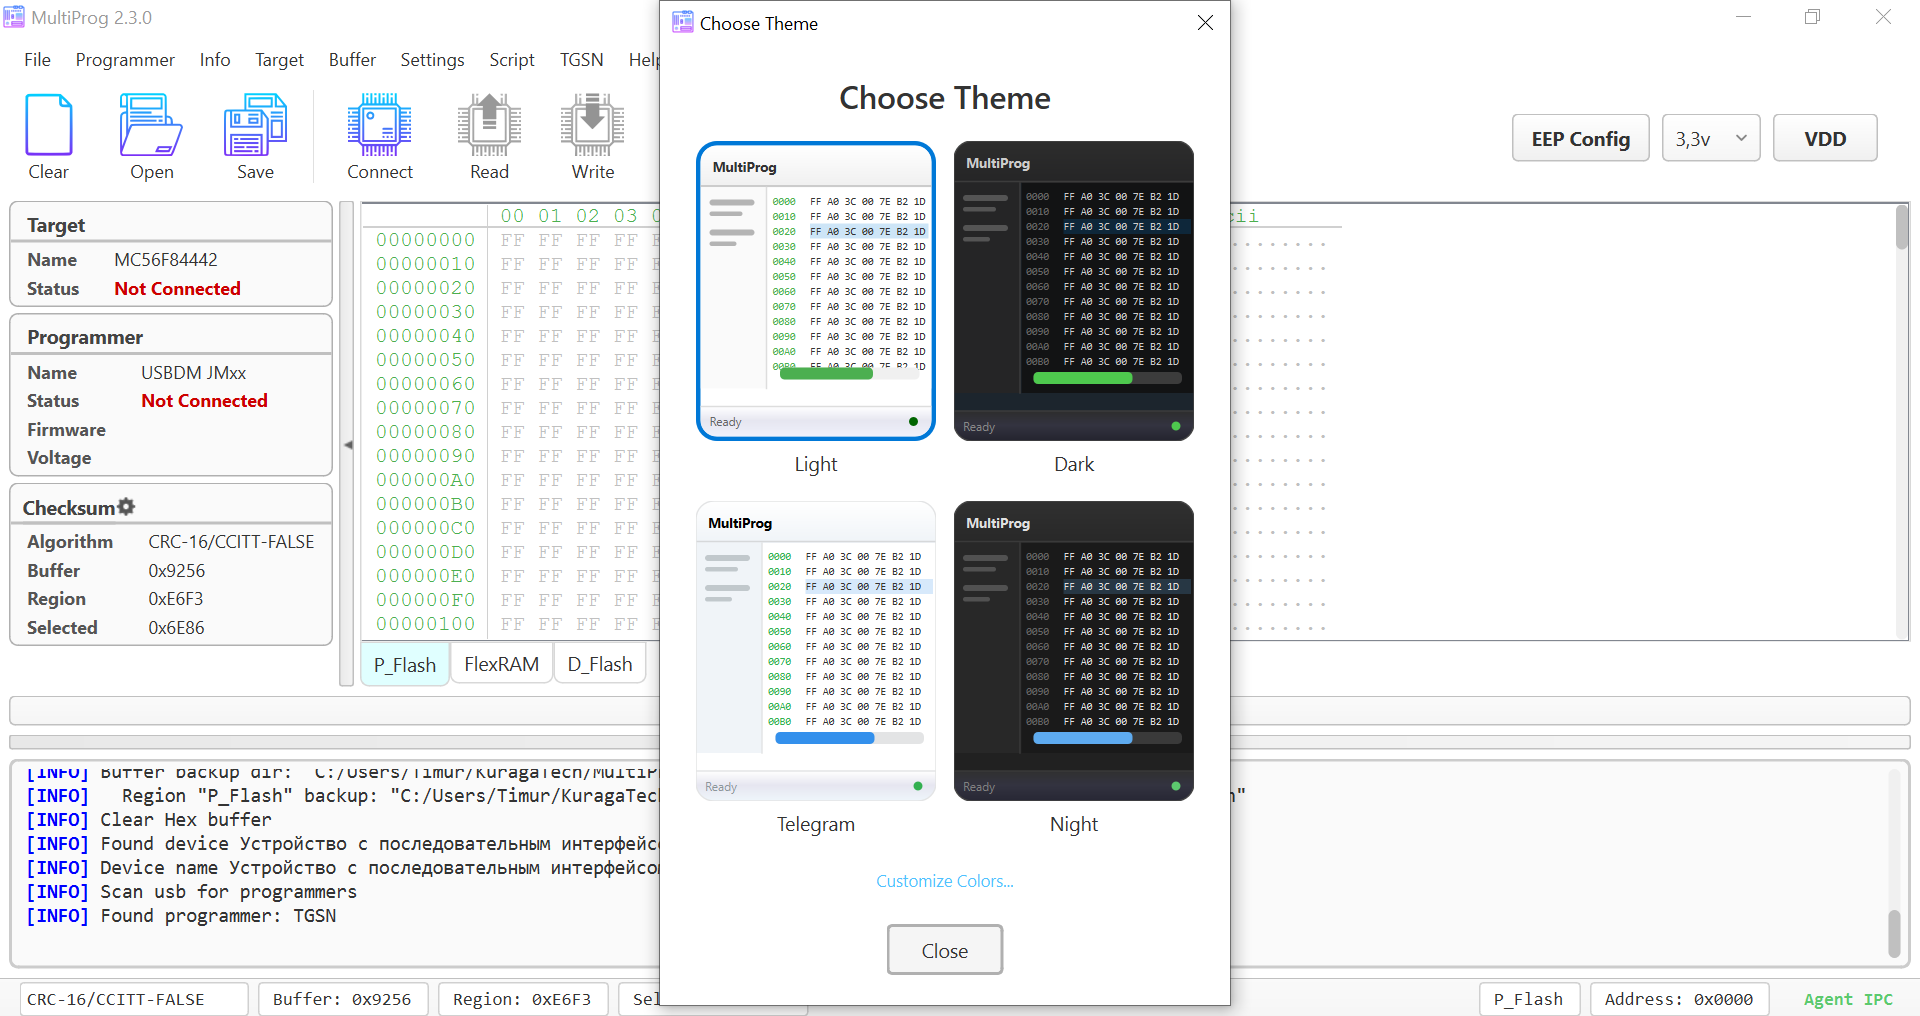Click the VDD button
The image size is (1920, 1016).
coord(1825,138)
